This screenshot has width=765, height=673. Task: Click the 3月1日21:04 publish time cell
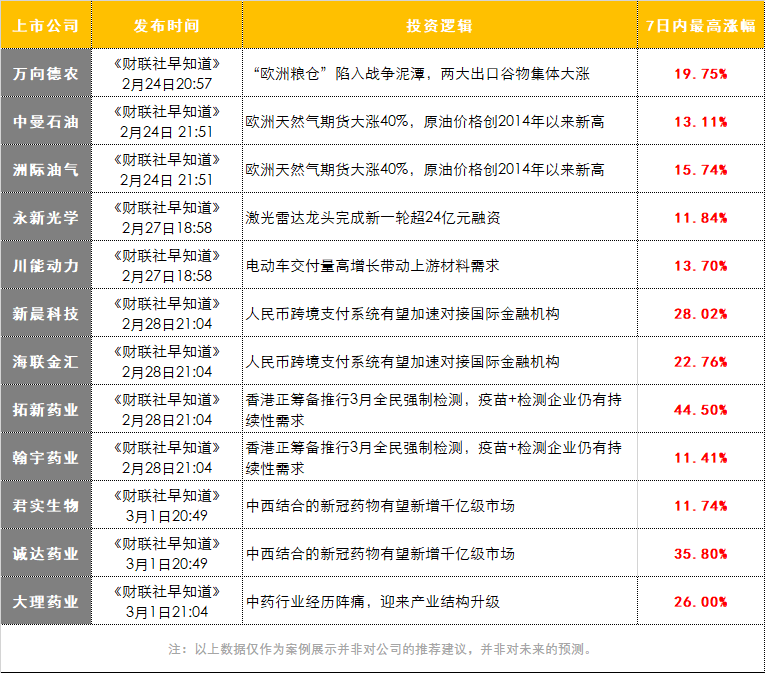point(167,602)
